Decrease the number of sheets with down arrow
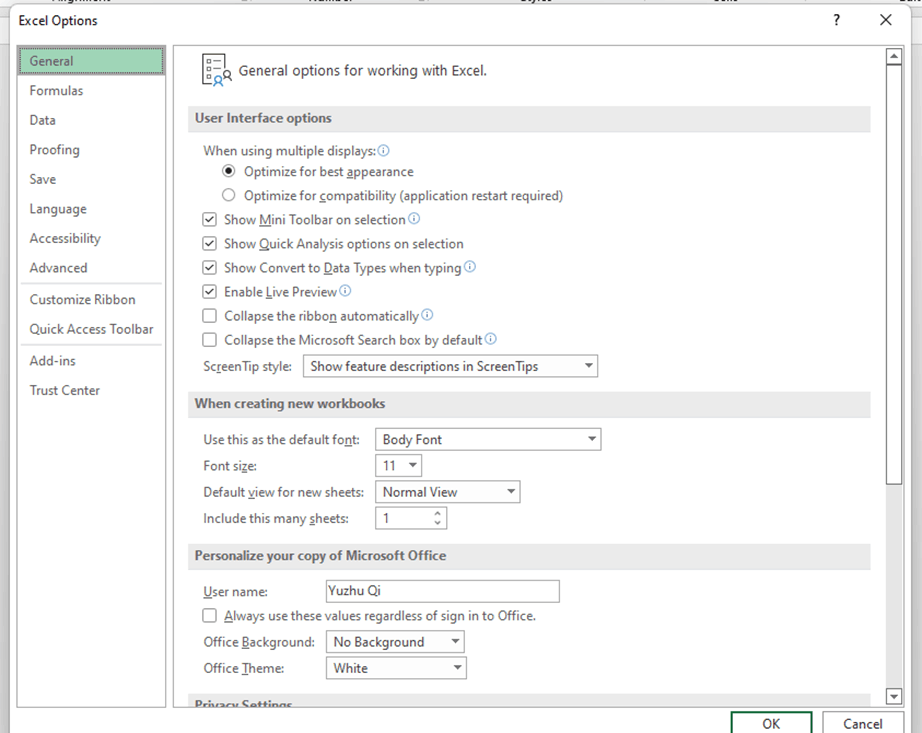Viewport: 922px width, 733px height. click(x=437, y=523)
